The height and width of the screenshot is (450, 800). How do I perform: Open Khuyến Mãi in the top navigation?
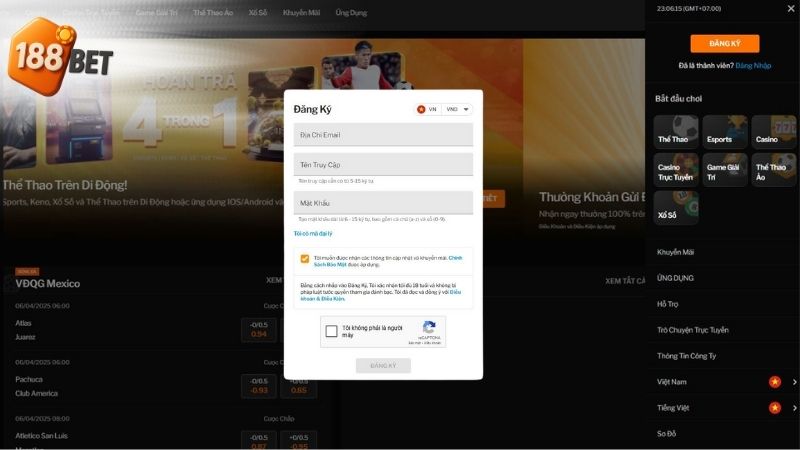[x=301, y=12]
